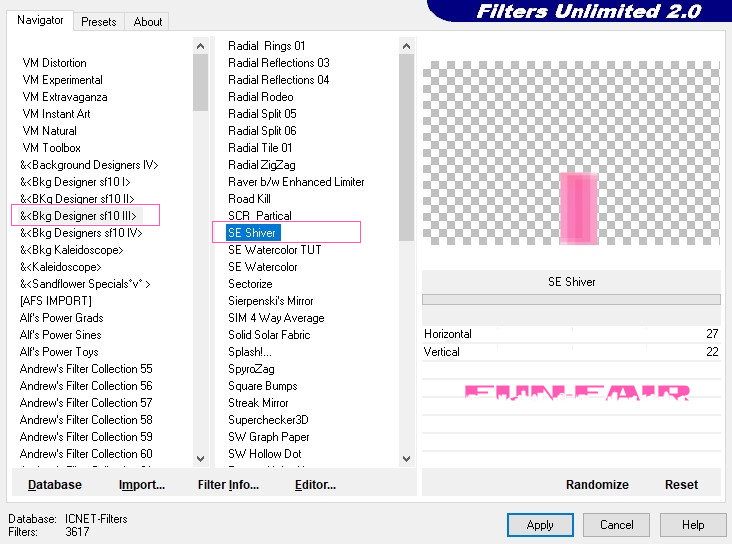Select the SE Watercolor filter
Viewport: 732px width, 544px height.
pos(262,267)
